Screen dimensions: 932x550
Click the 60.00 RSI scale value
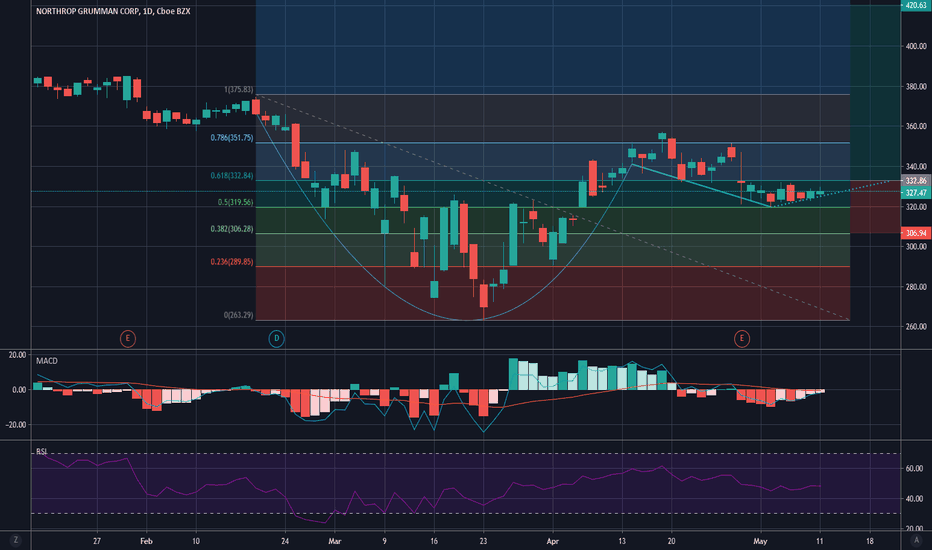coord(914,469)
